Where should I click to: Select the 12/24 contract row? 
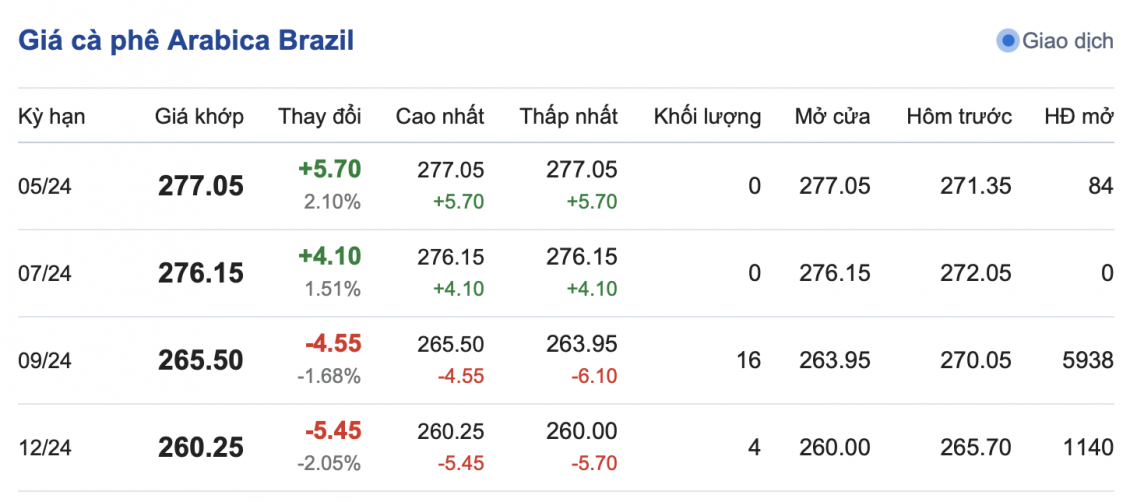(x=45, y=447)
